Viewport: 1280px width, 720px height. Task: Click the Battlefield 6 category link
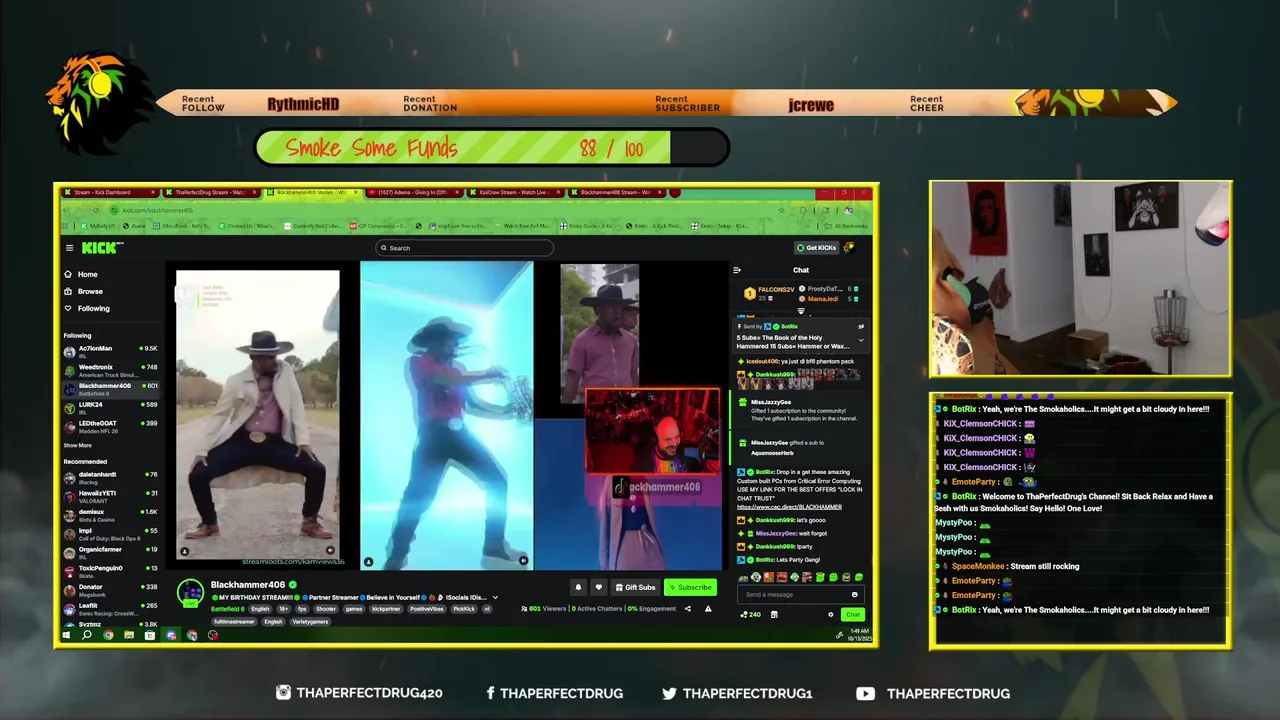pyautogui.click(x=227, y=609)
